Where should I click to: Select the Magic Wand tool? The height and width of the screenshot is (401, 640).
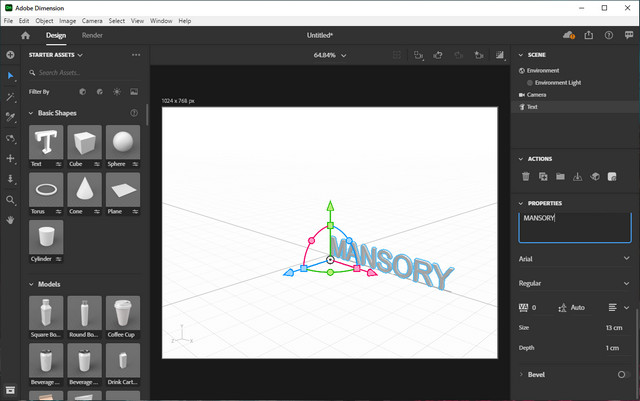click(10, 97)
